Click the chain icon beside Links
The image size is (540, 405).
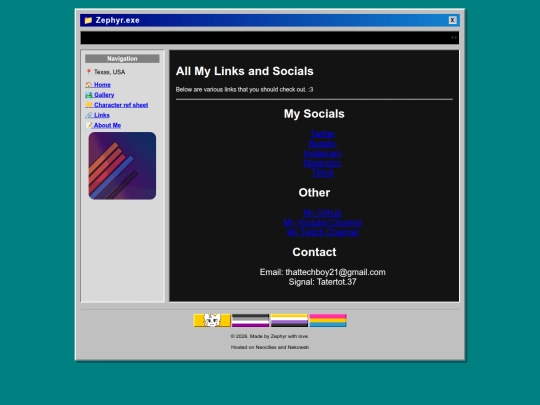point(89,115)
